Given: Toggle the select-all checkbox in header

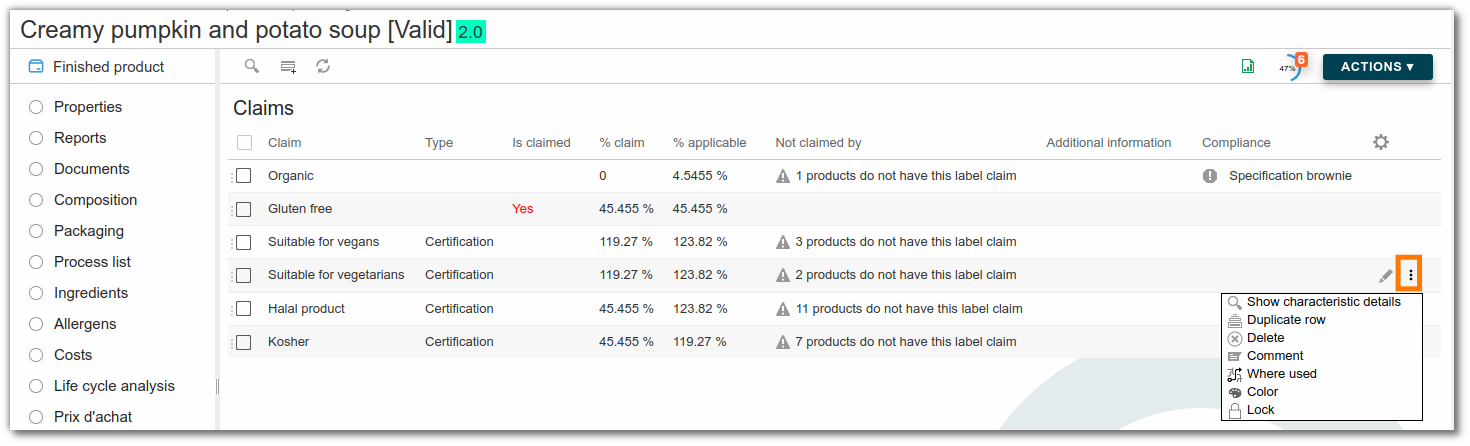Looking at the screenshot, I should tap(244, 143).
